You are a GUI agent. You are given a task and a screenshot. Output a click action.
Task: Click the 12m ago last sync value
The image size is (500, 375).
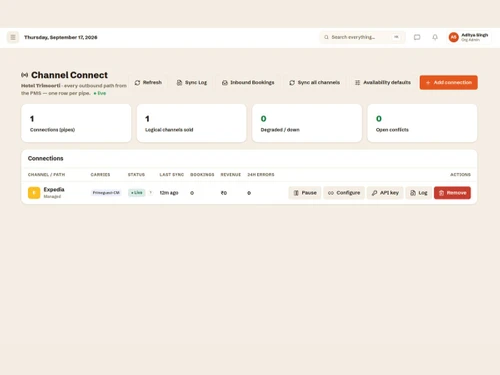[x=169, y=193]
